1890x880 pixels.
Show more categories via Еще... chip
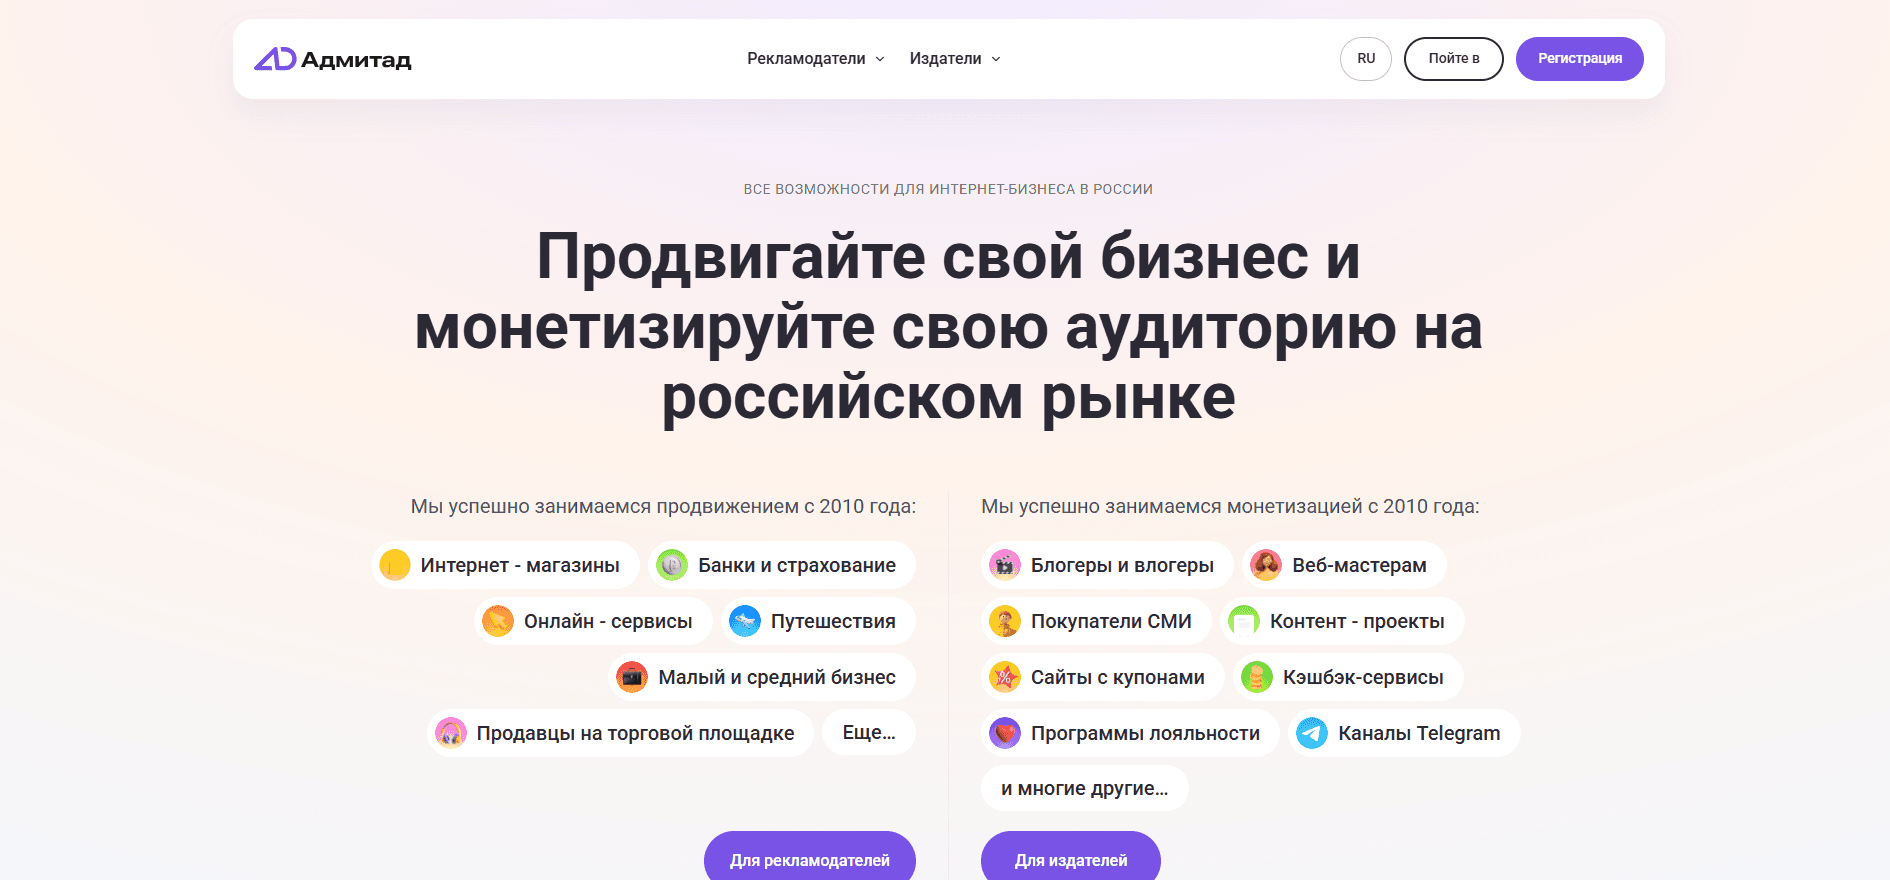point(869,733)
